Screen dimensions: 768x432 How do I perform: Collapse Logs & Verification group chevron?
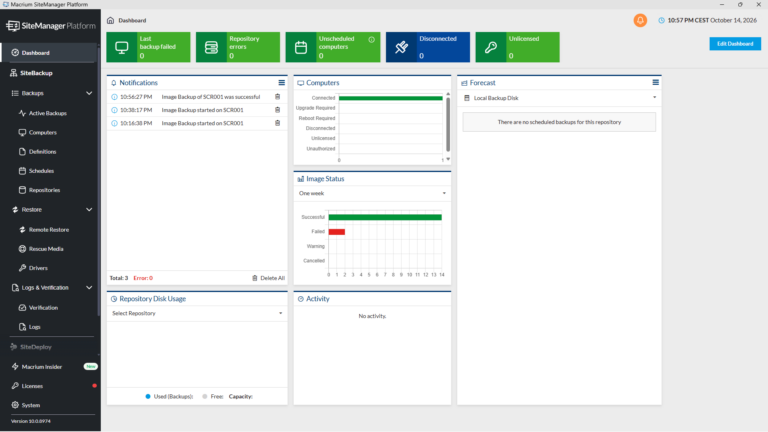coord(89,288)
